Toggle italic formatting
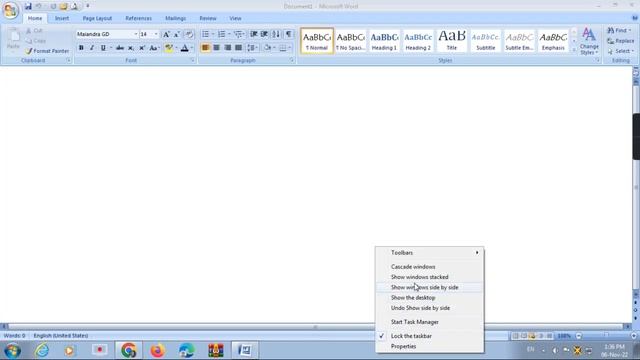This screenshot has width=640, height=360. coord(92,48)
